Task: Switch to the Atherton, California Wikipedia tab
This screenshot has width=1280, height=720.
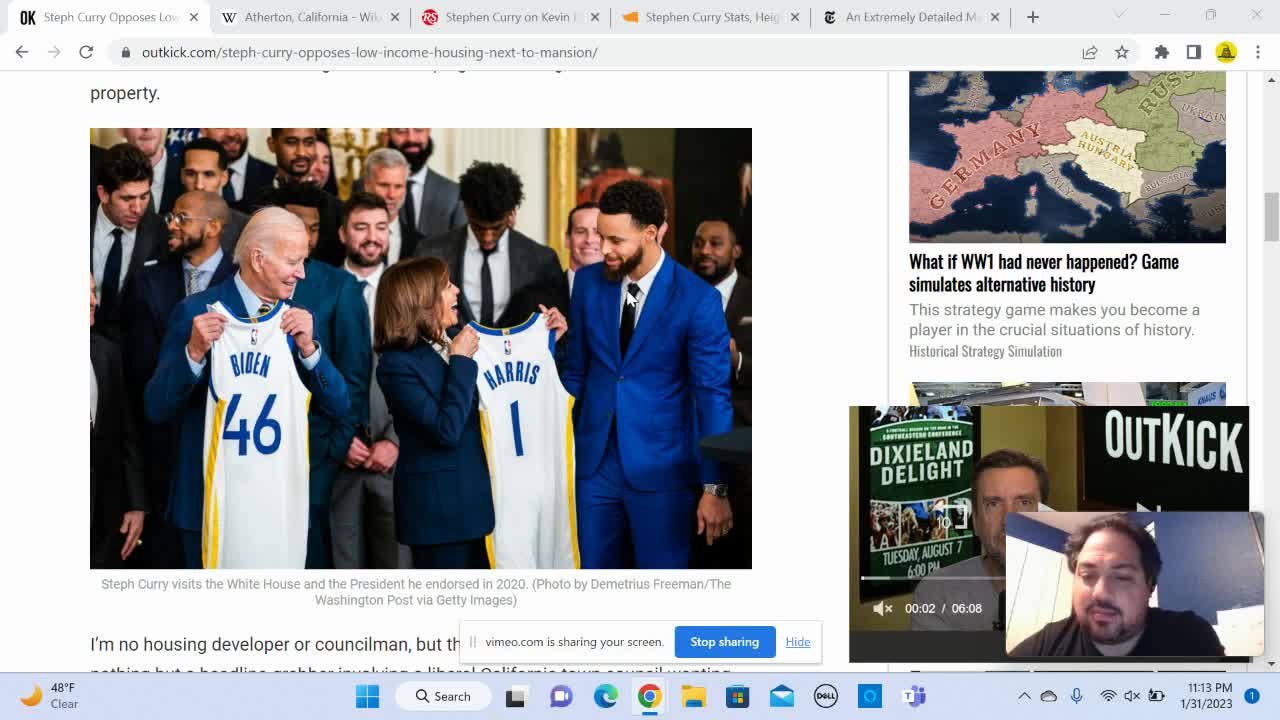Action: pos(311,17)
